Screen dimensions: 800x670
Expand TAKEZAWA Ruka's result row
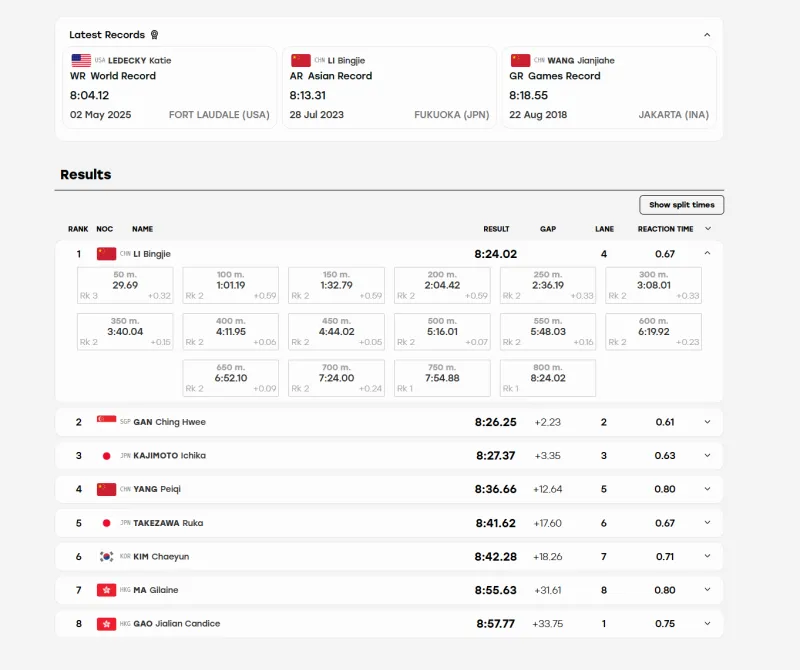click(707, 523)
